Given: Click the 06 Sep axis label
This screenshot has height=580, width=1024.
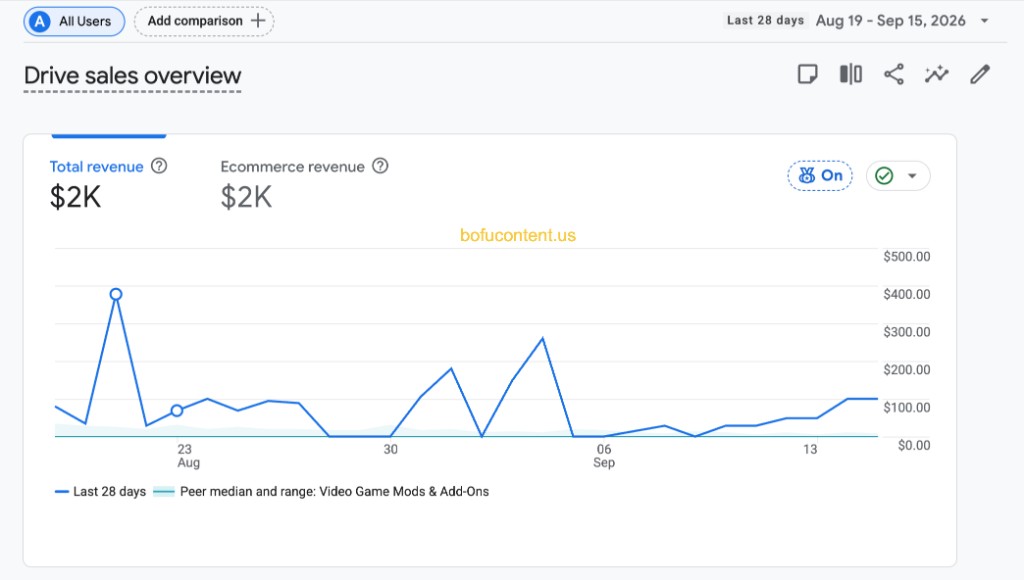Looking at the screenshot, I should click(604, 456).
